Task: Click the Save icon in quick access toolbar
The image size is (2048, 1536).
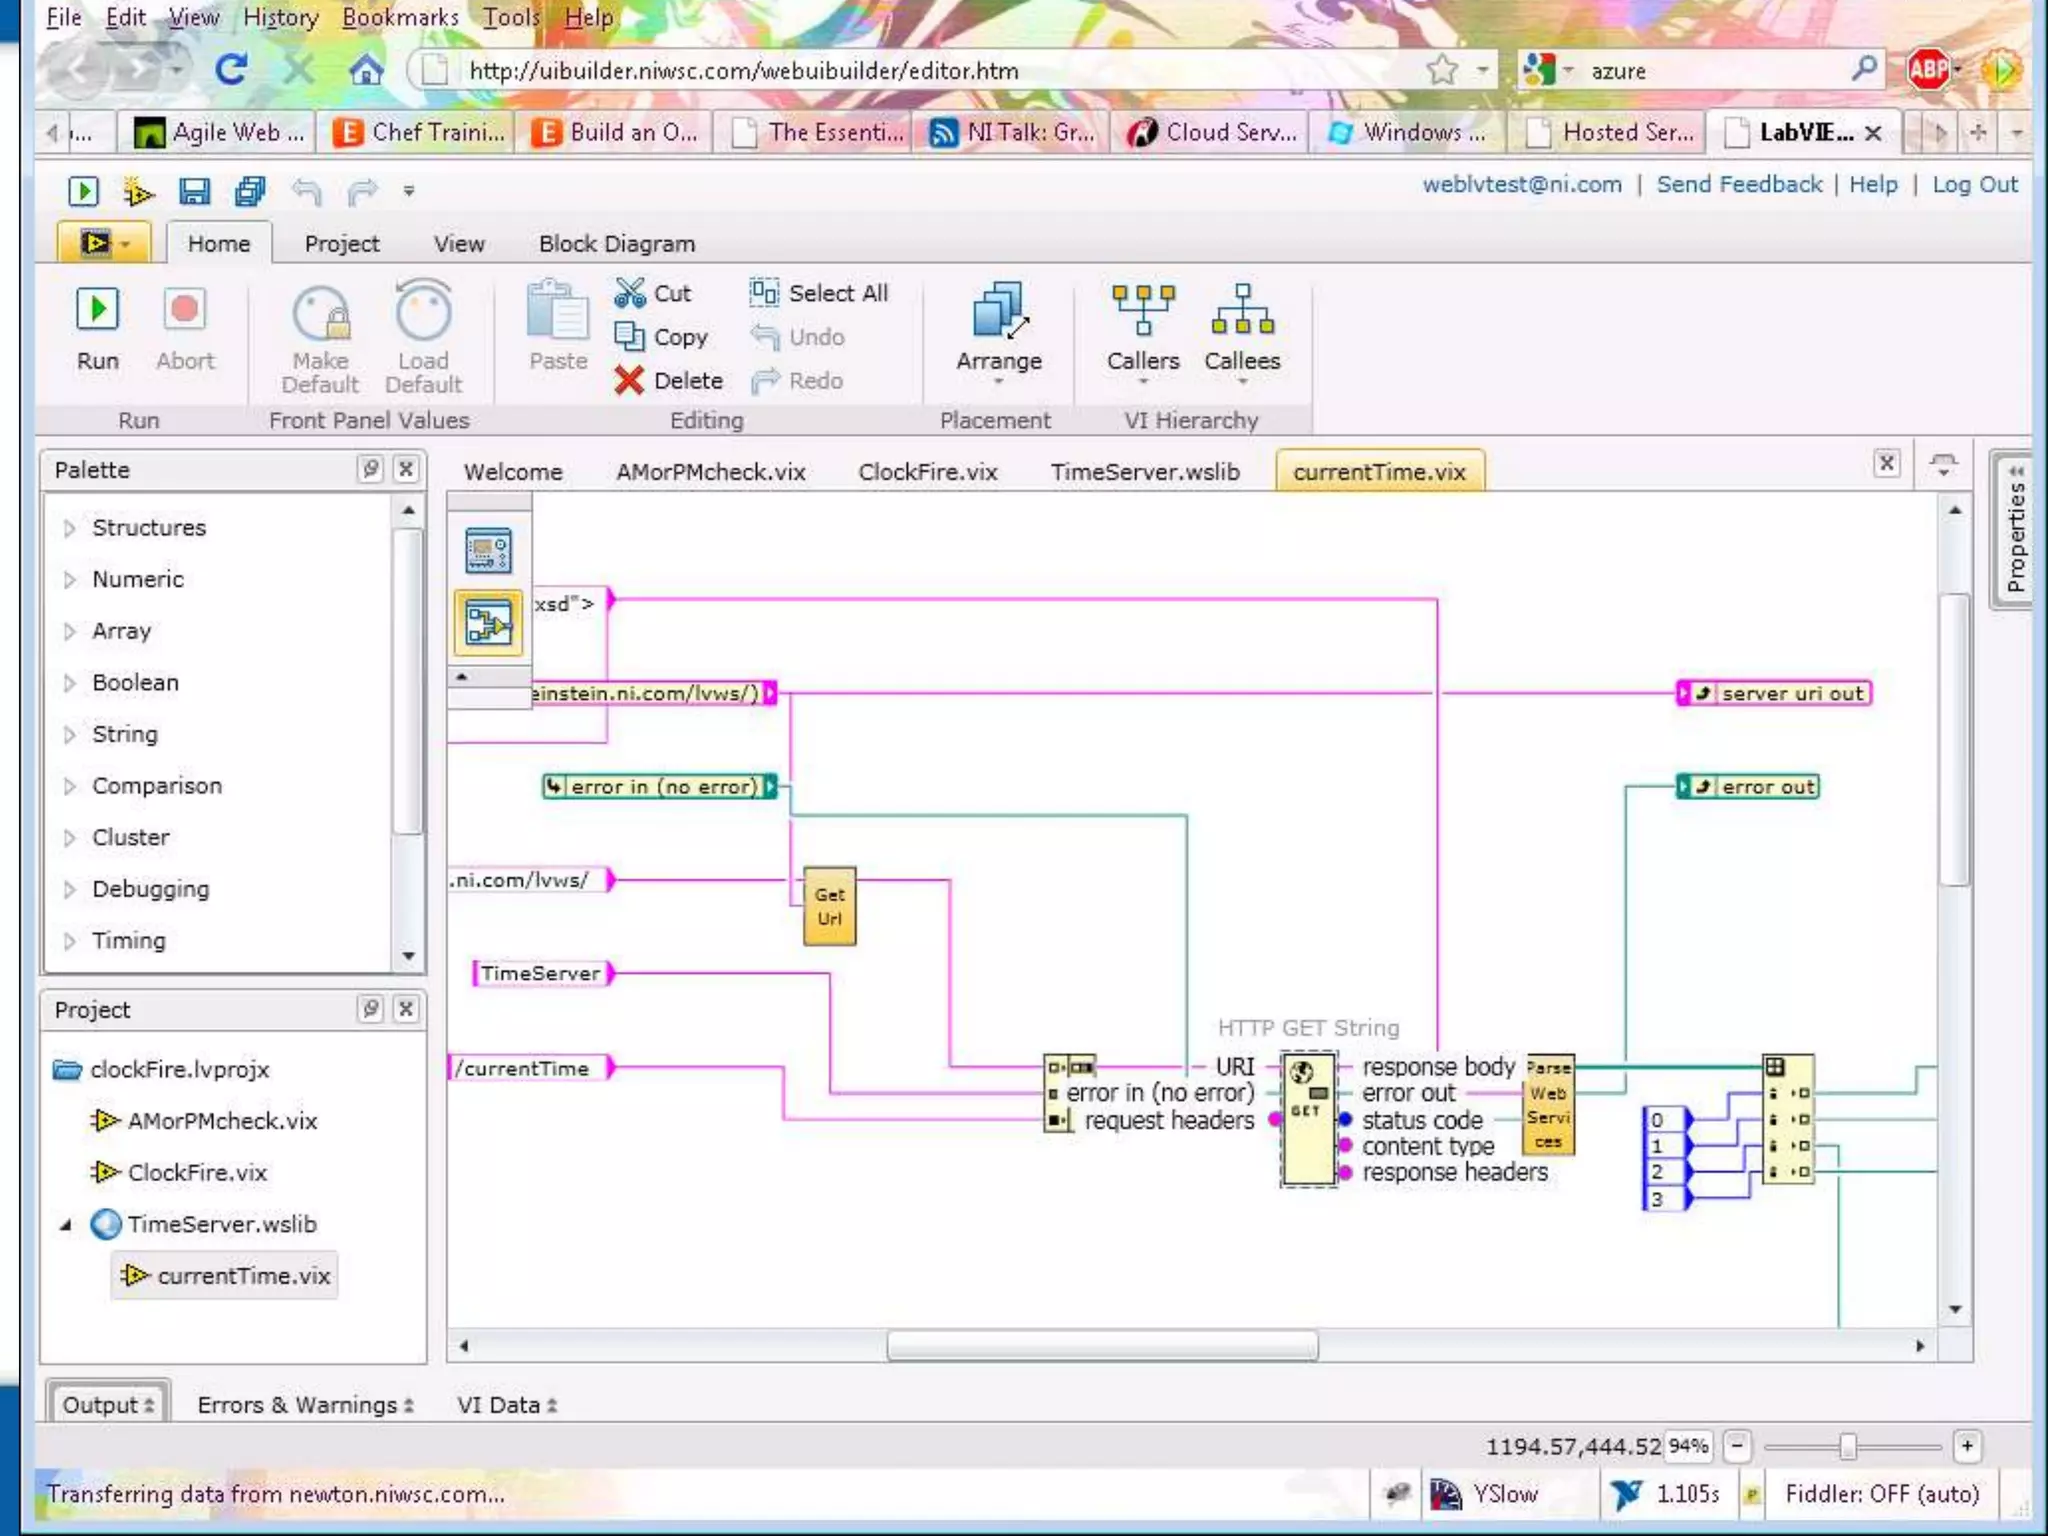Action: pos(194,191)
